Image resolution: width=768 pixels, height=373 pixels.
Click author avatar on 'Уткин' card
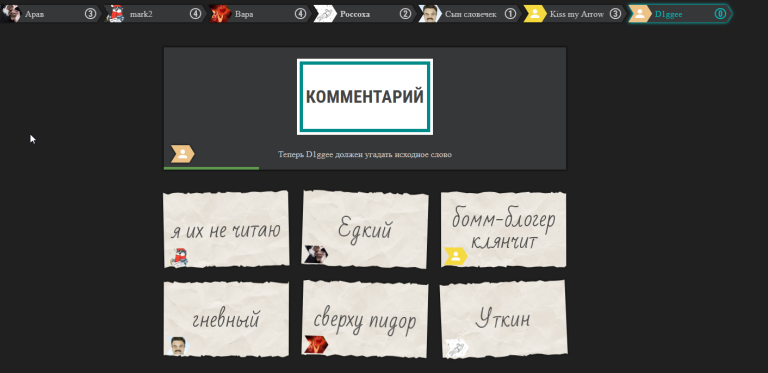pos(456,349)
